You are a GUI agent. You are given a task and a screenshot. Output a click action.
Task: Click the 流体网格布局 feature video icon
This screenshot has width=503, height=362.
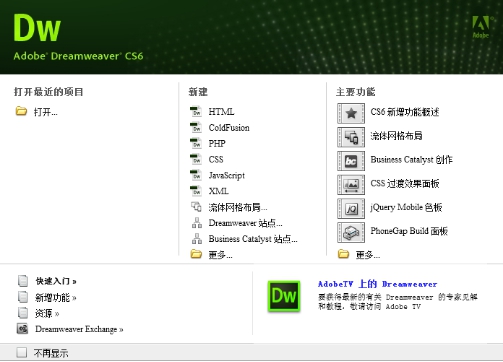pyautogui.click(x=351, y=137)
